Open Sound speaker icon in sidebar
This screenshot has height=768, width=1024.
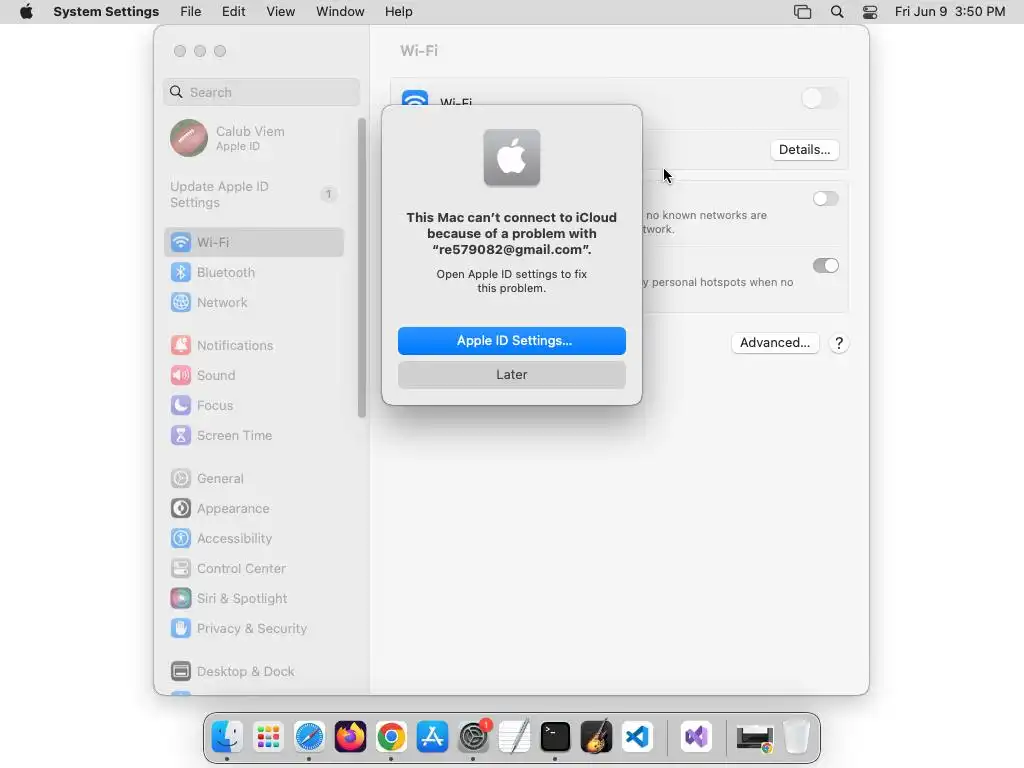coord(181,376)
